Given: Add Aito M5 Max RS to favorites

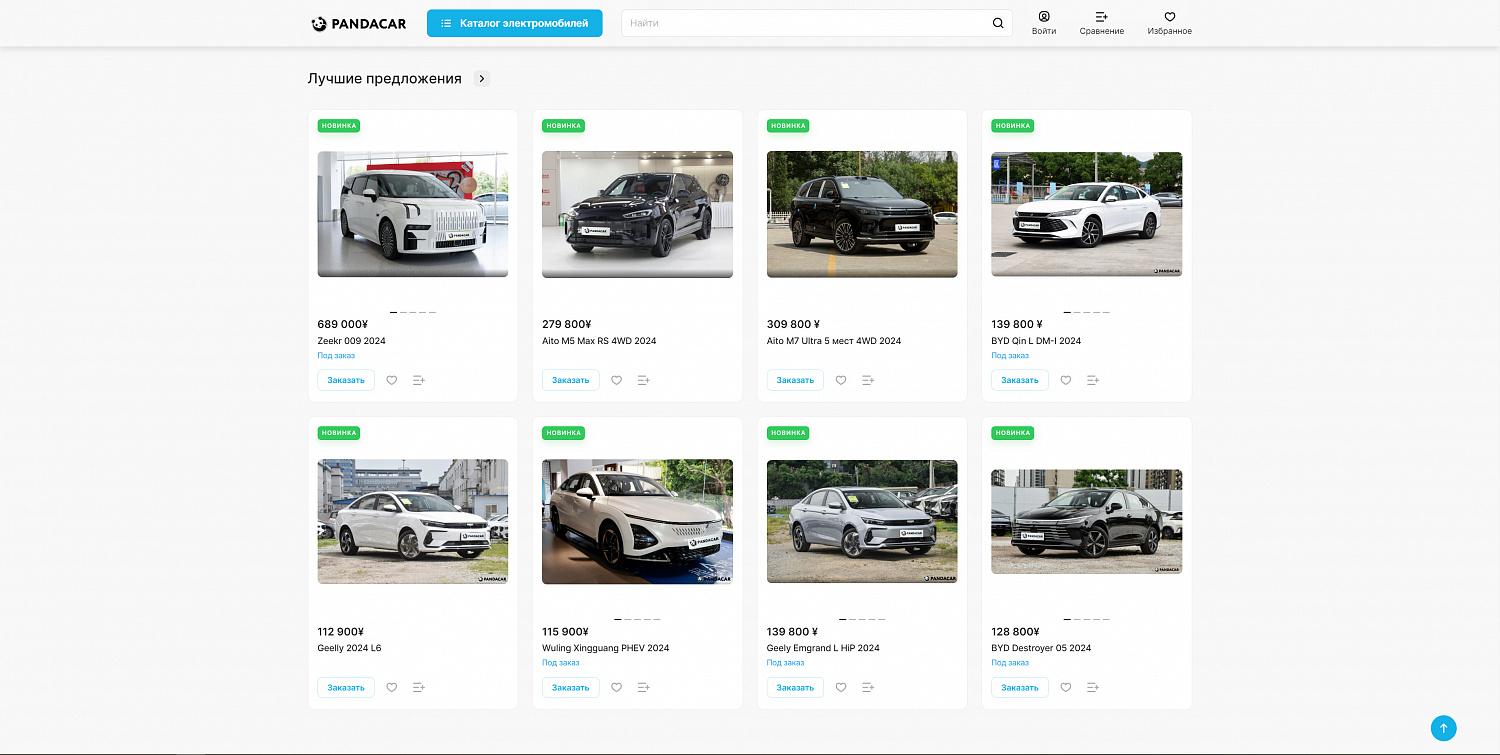Looking at the screenshot, I should (x=617, y=380).
